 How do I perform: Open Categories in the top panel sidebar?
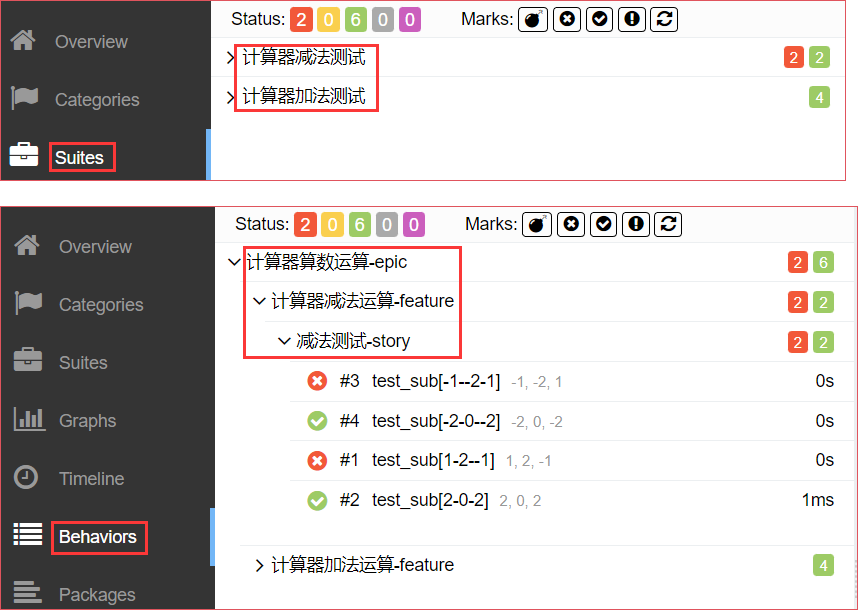tap(98, 100)
